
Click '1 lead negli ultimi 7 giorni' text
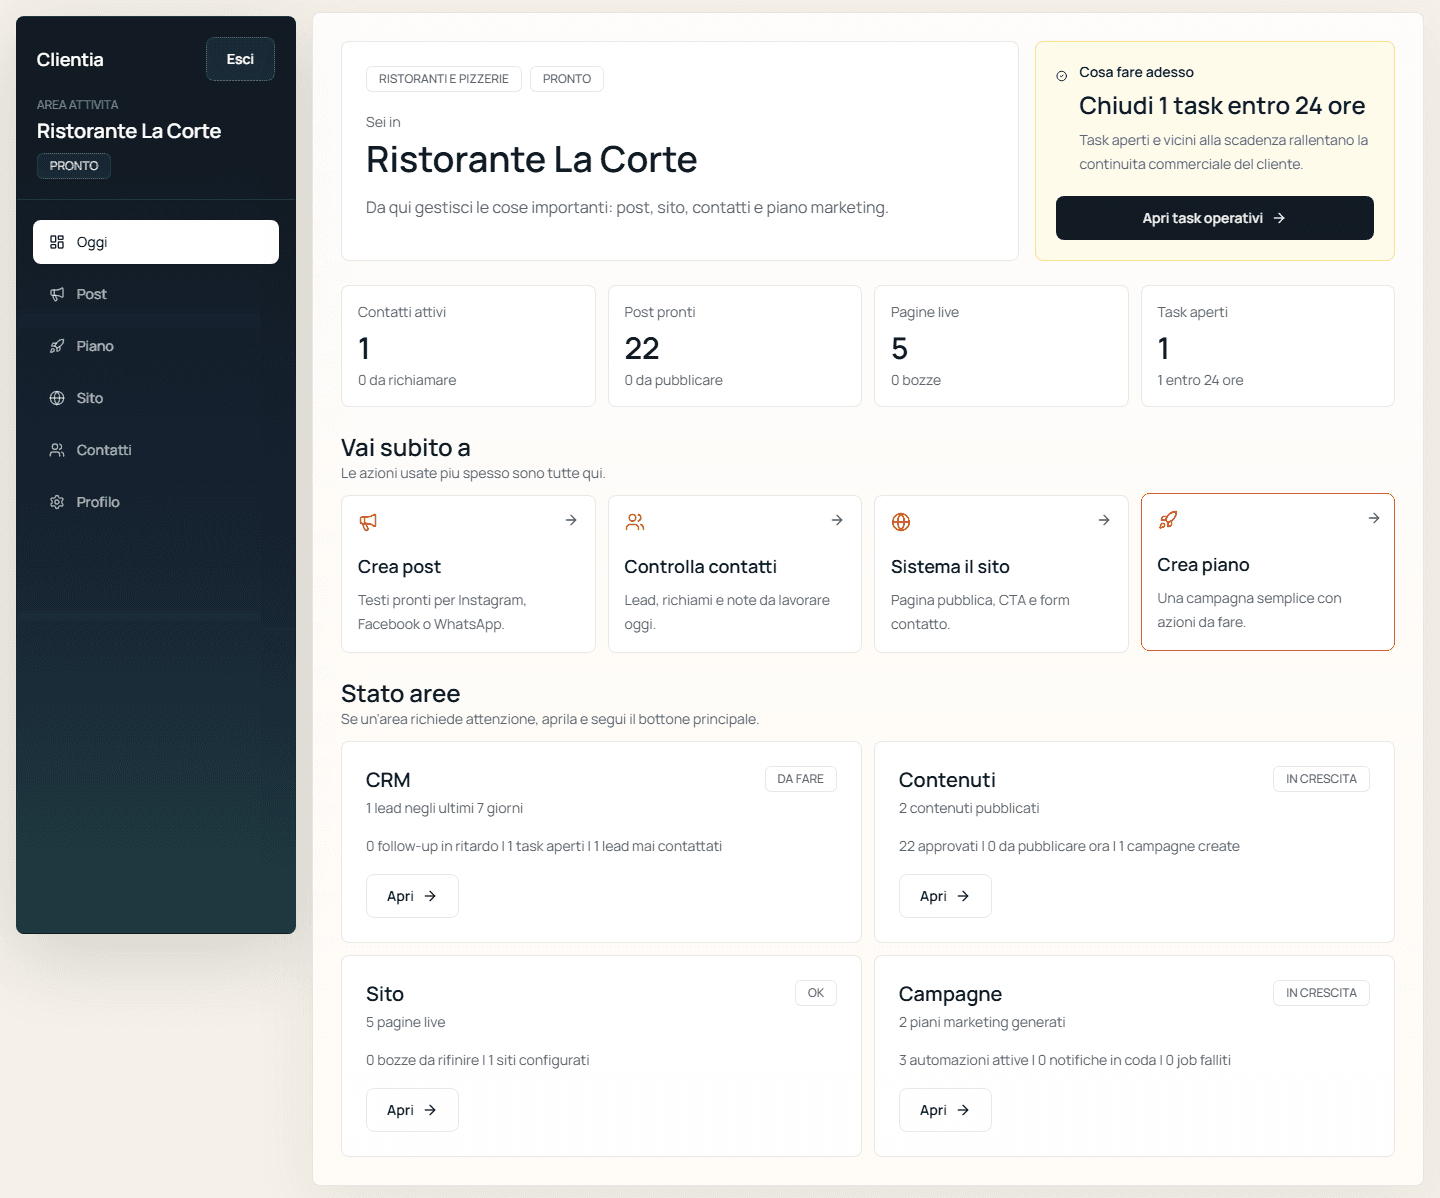(x=444, y=808)
